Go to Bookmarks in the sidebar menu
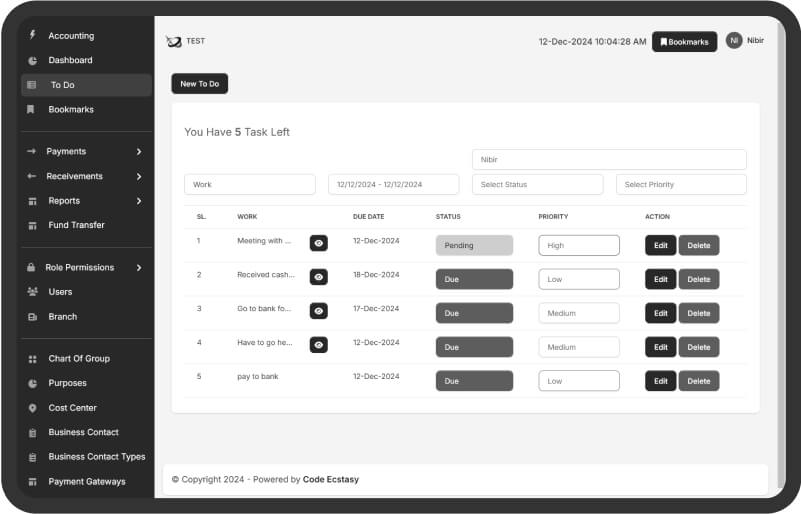This screenshot has height=514, width=801. 71,110
